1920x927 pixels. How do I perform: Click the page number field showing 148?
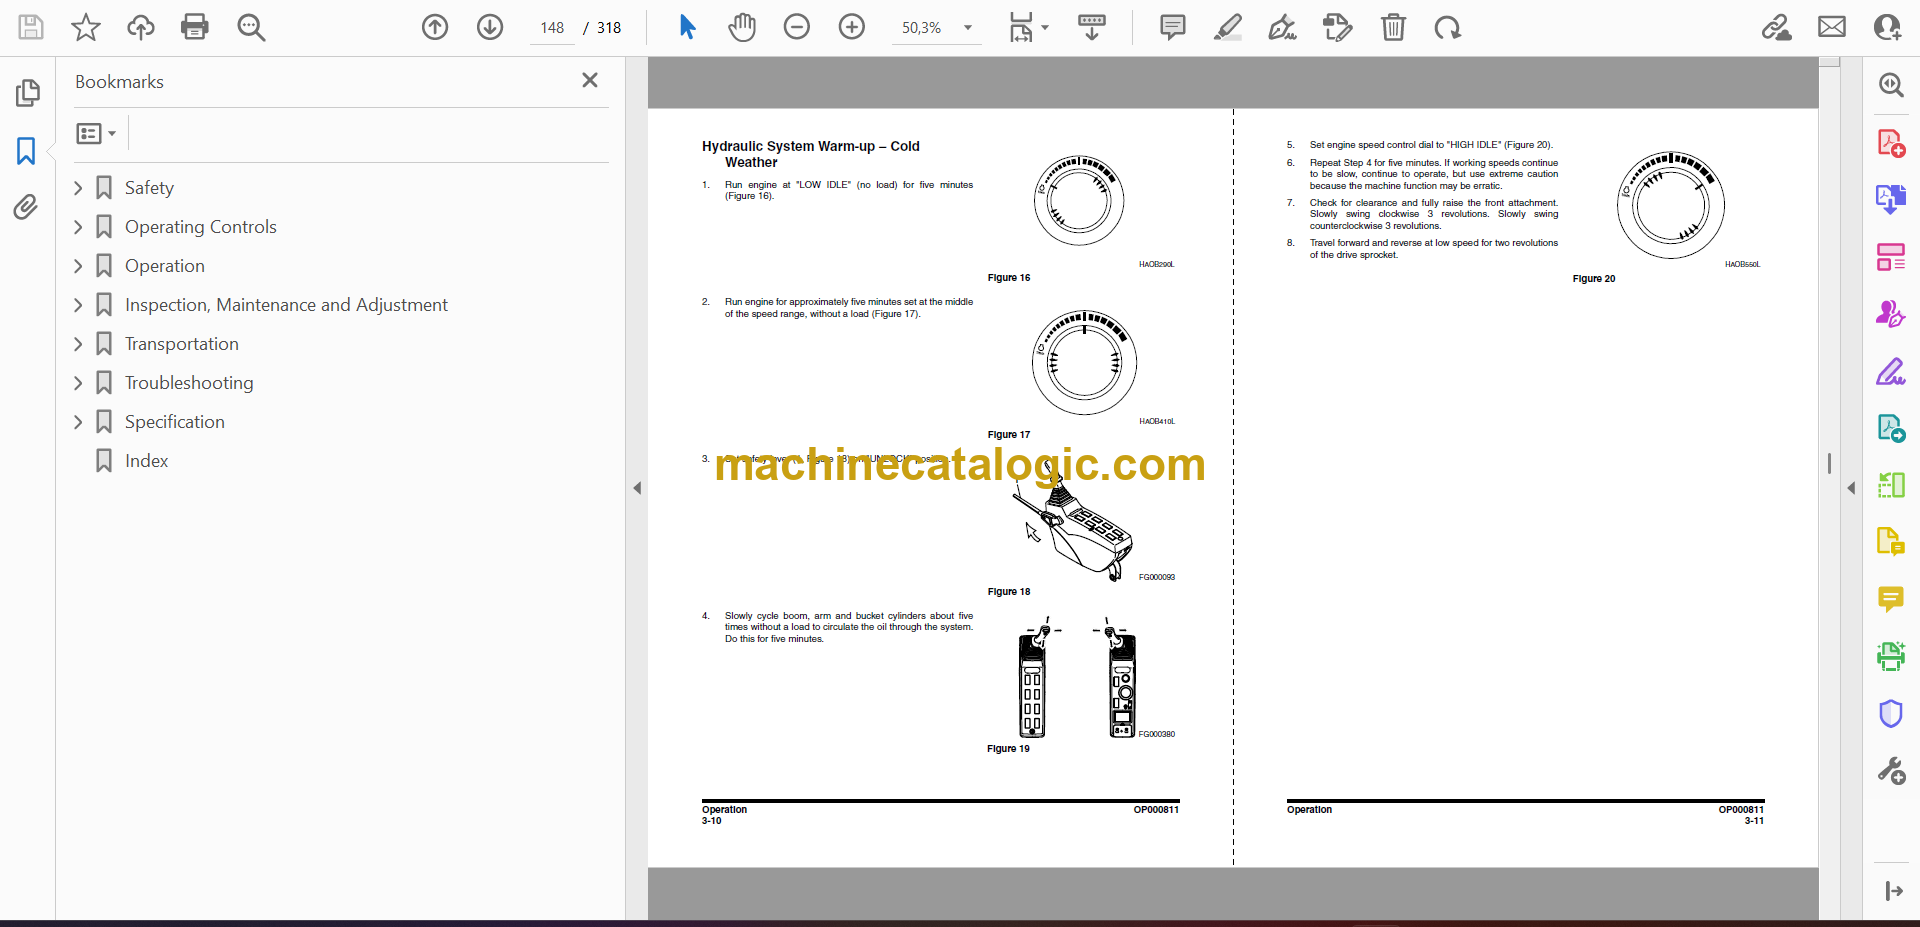[553, 28]
